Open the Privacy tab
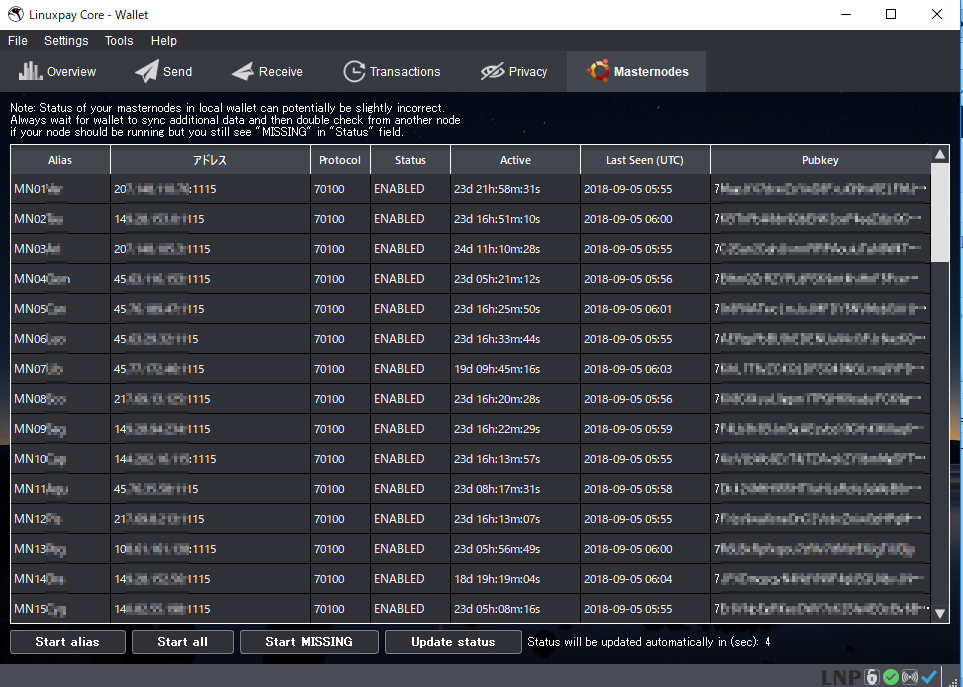 pyautogui.click(x=514, y=72)
